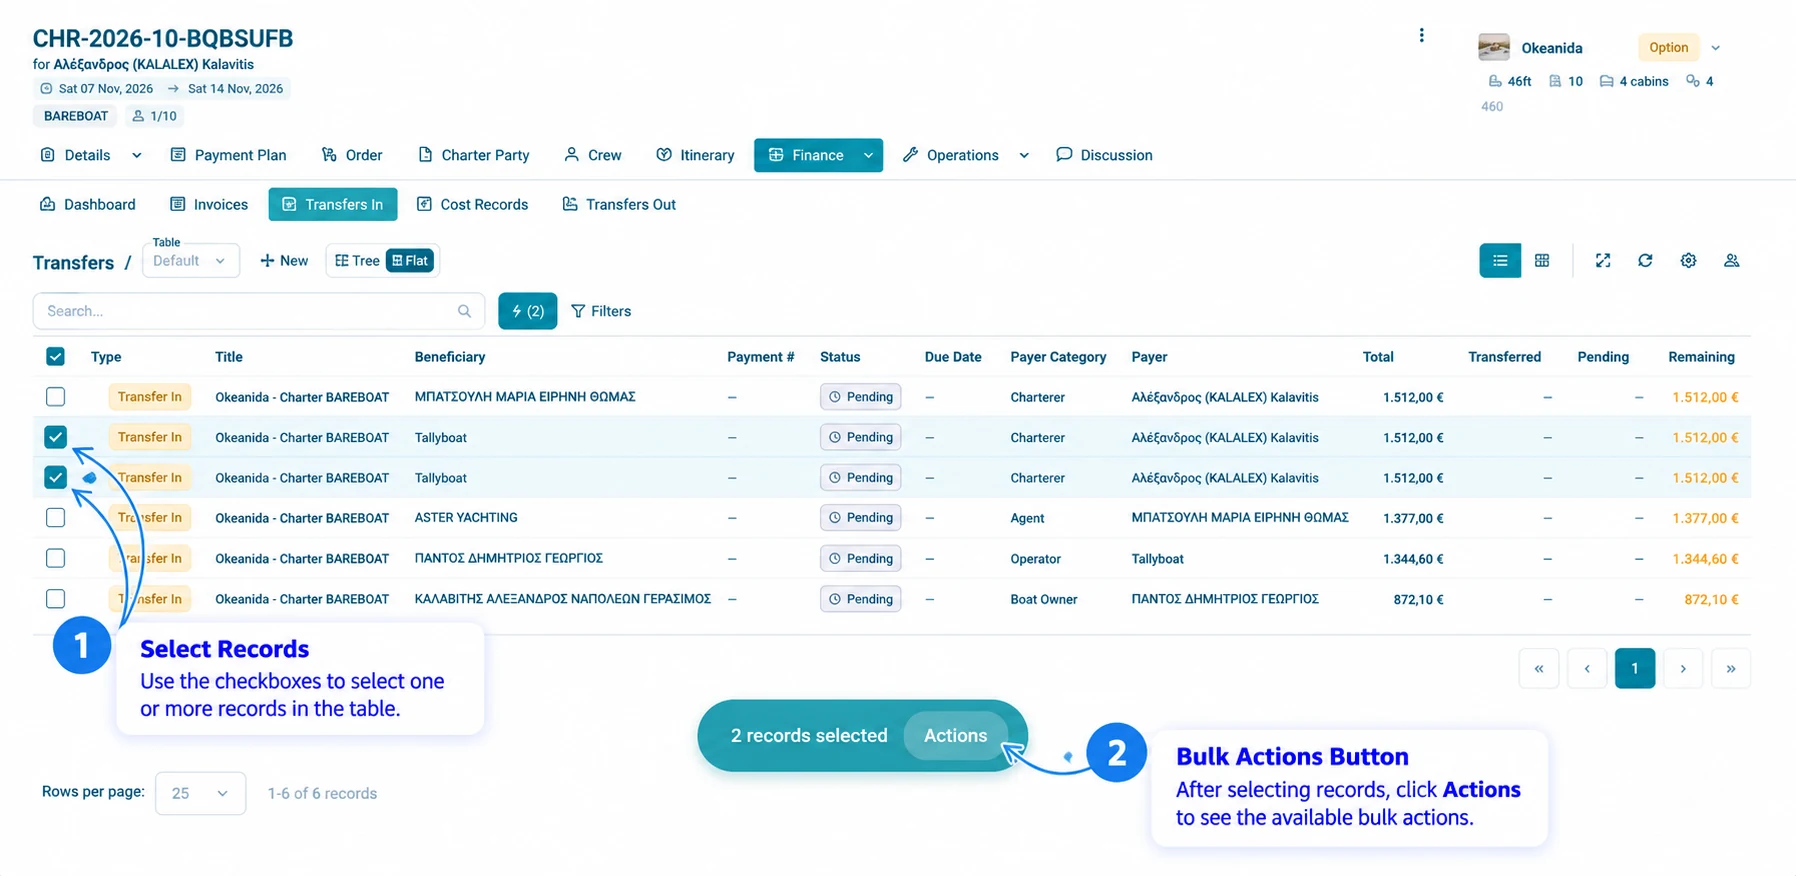The image size is (1796, 876).
Task: Open the Itinerary tab
Action: pyautogui.click(x=695, y=155)
